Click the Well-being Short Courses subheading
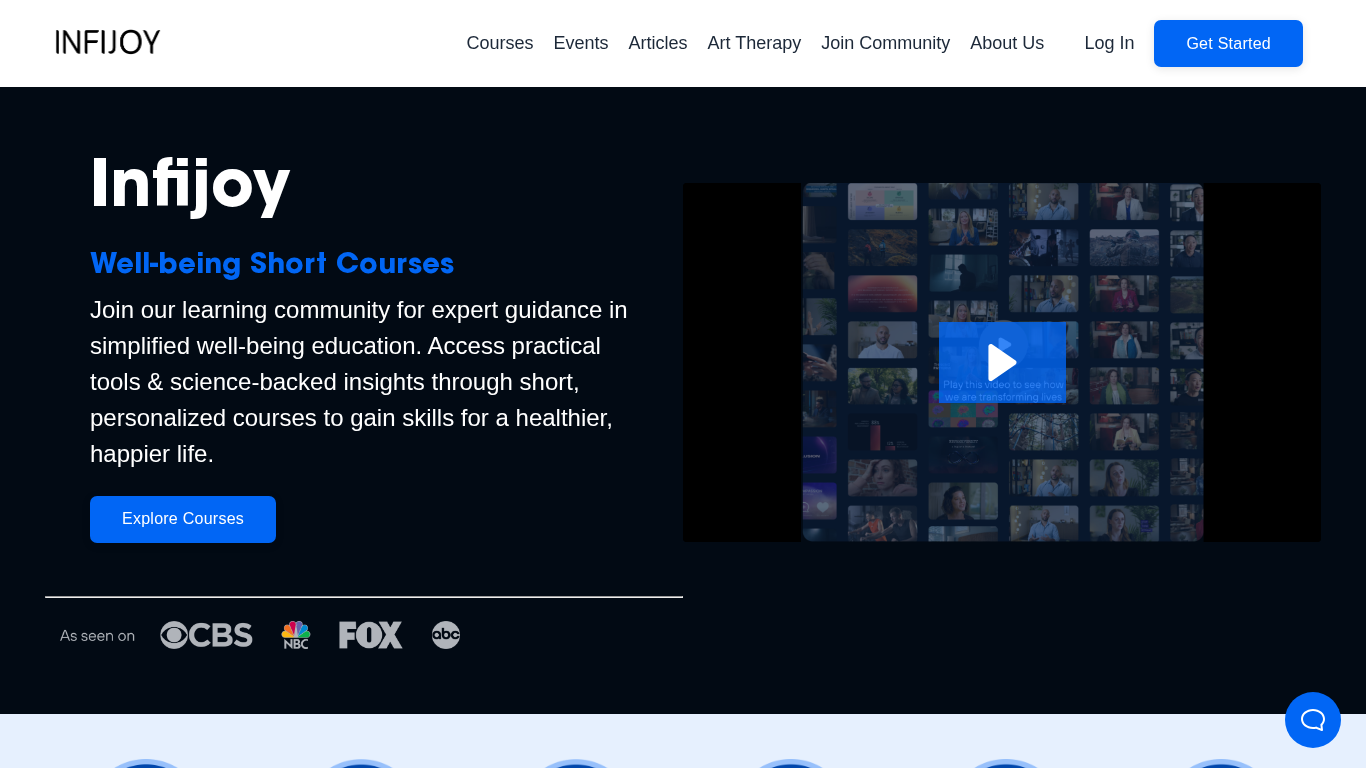Viewport: 1366px width, 768px height. (272, 264)
